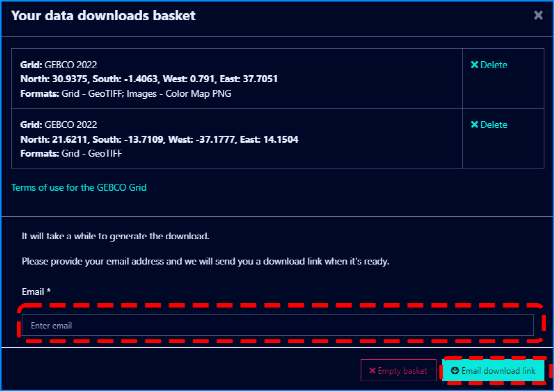The width and height of the screenshot is (554, 391).
Task: Click the Email download link button
Action: 494,371
